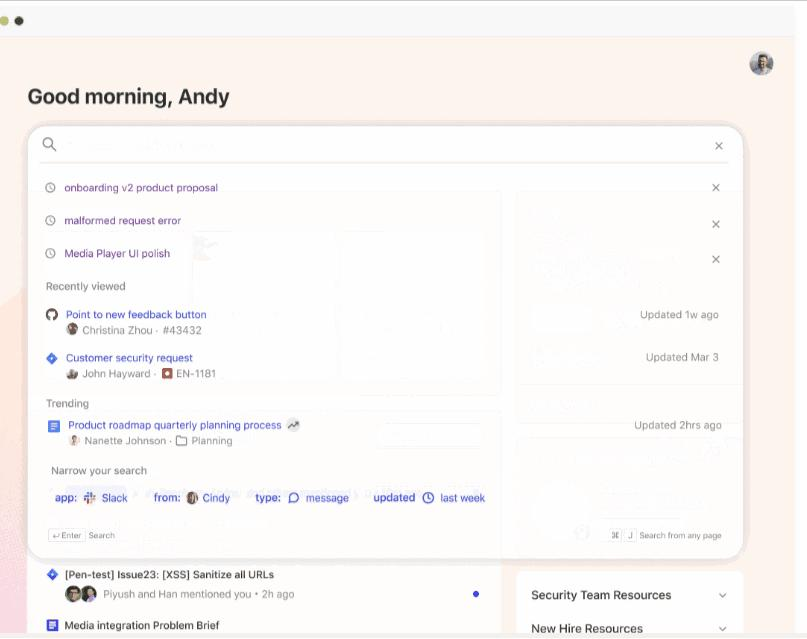
Task: Expand Security Team Resources section
Action: coord(723,595)
